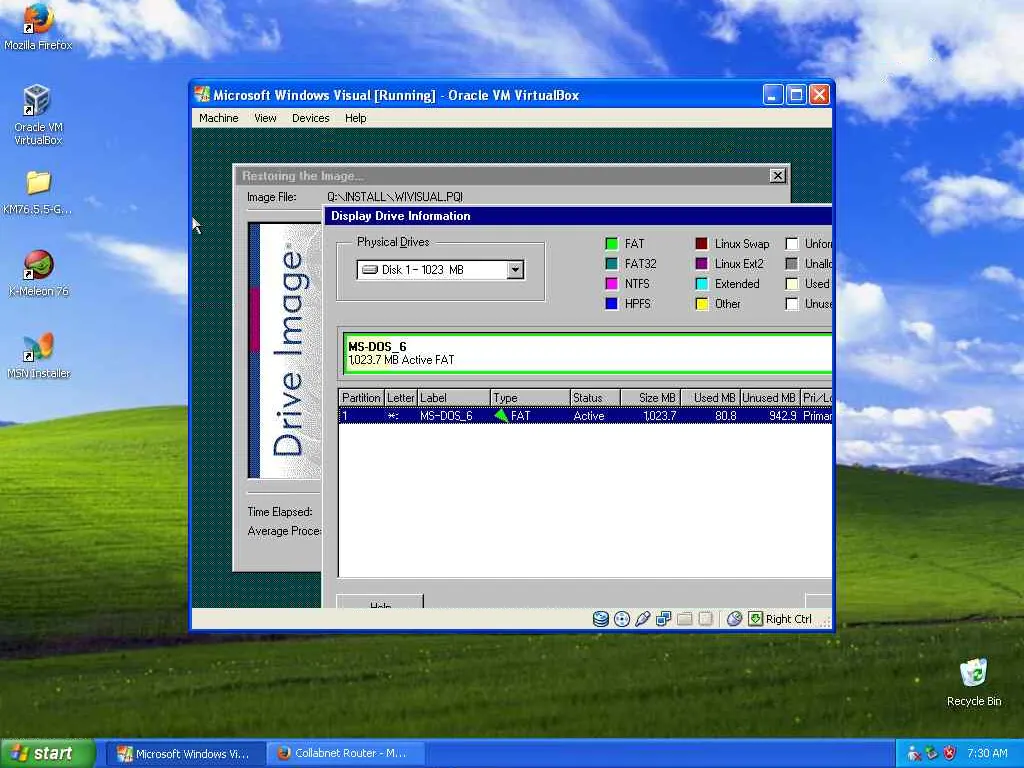1024x768 pixels.
Task: Click the network adapters icon in VirtualBox status bar
Action: pyautogui.click(x=664, y=618)
